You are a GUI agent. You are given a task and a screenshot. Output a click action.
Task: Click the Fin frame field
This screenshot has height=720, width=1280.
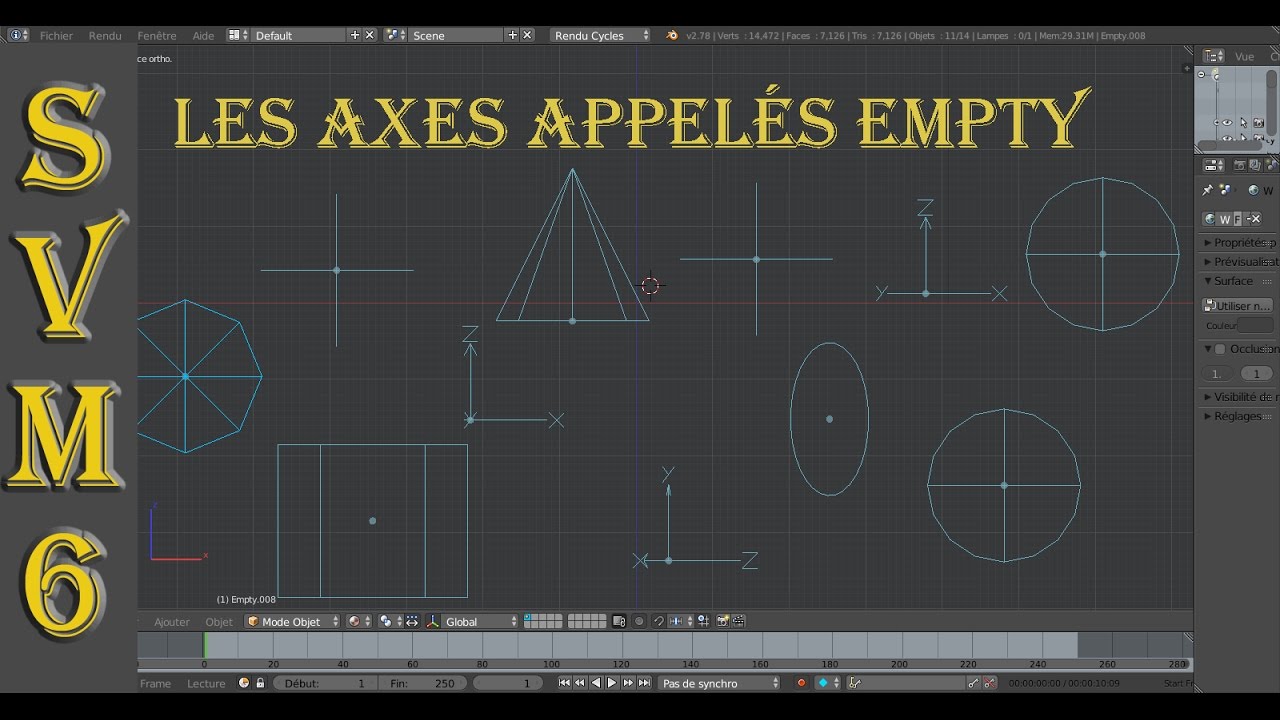tap(424, 684)
